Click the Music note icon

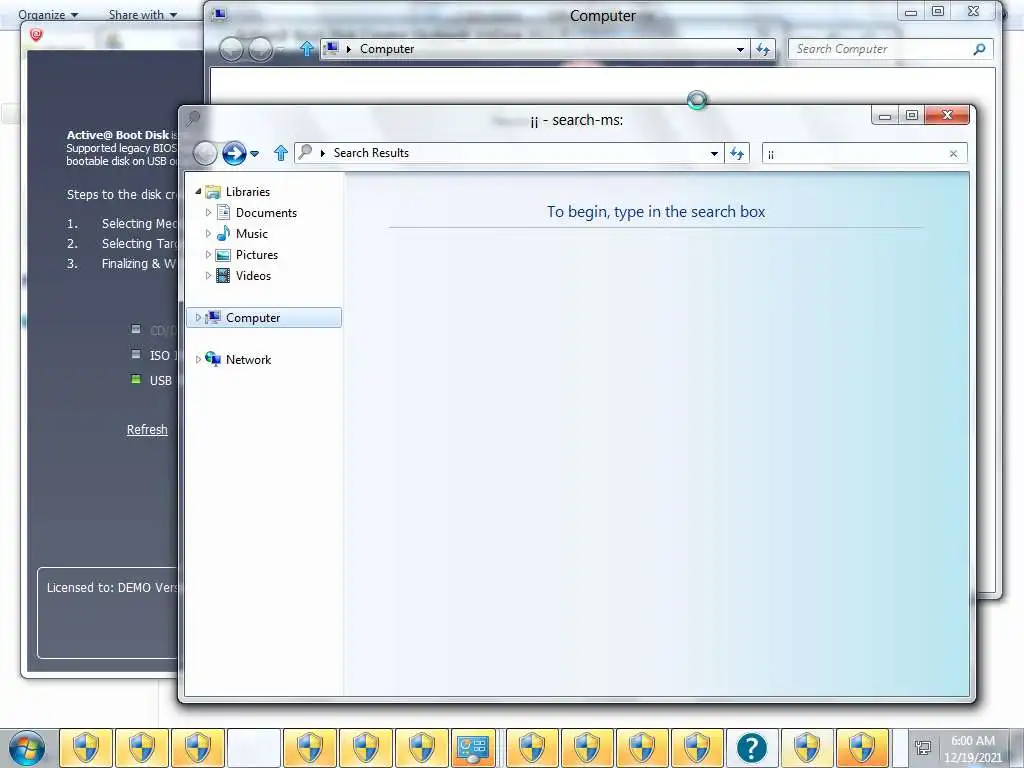223,233
